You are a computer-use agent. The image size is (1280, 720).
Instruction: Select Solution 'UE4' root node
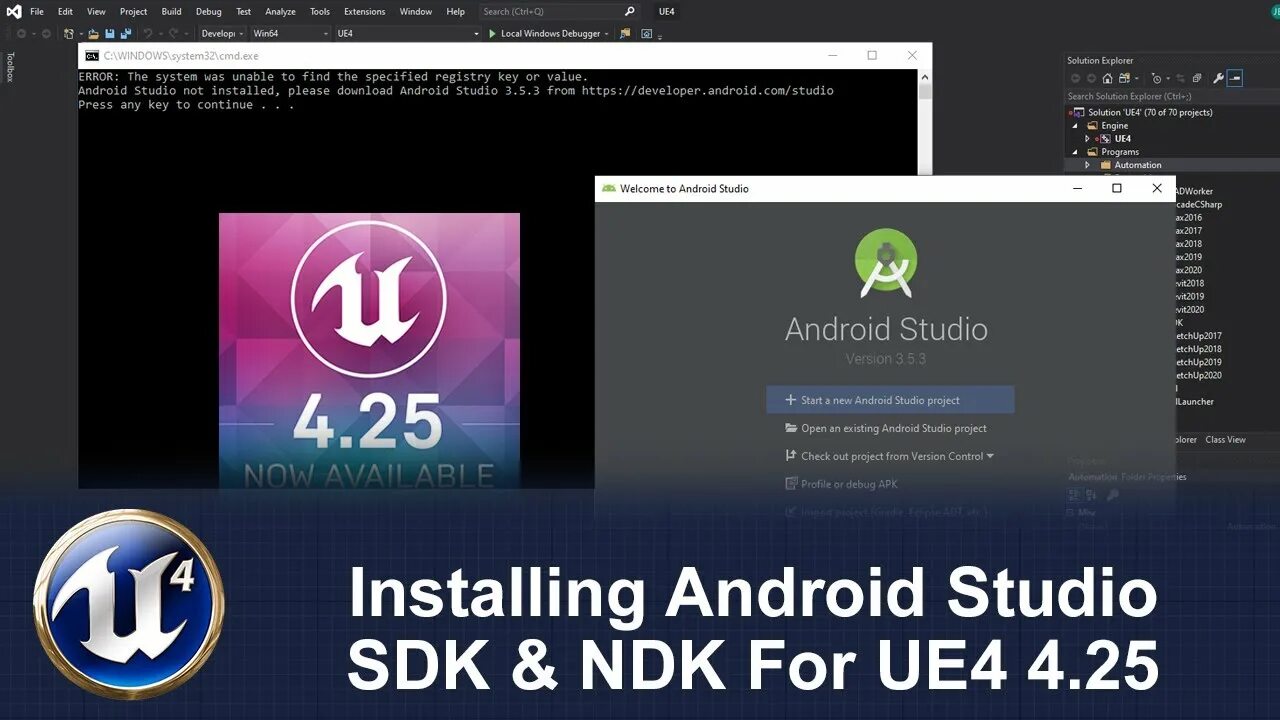tap(1142, 112)
